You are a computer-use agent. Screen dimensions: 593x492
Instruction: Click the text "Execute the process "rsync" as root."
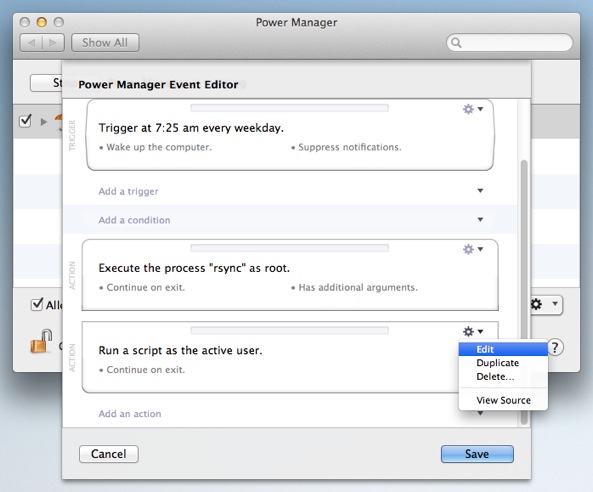tap(194, 268)
